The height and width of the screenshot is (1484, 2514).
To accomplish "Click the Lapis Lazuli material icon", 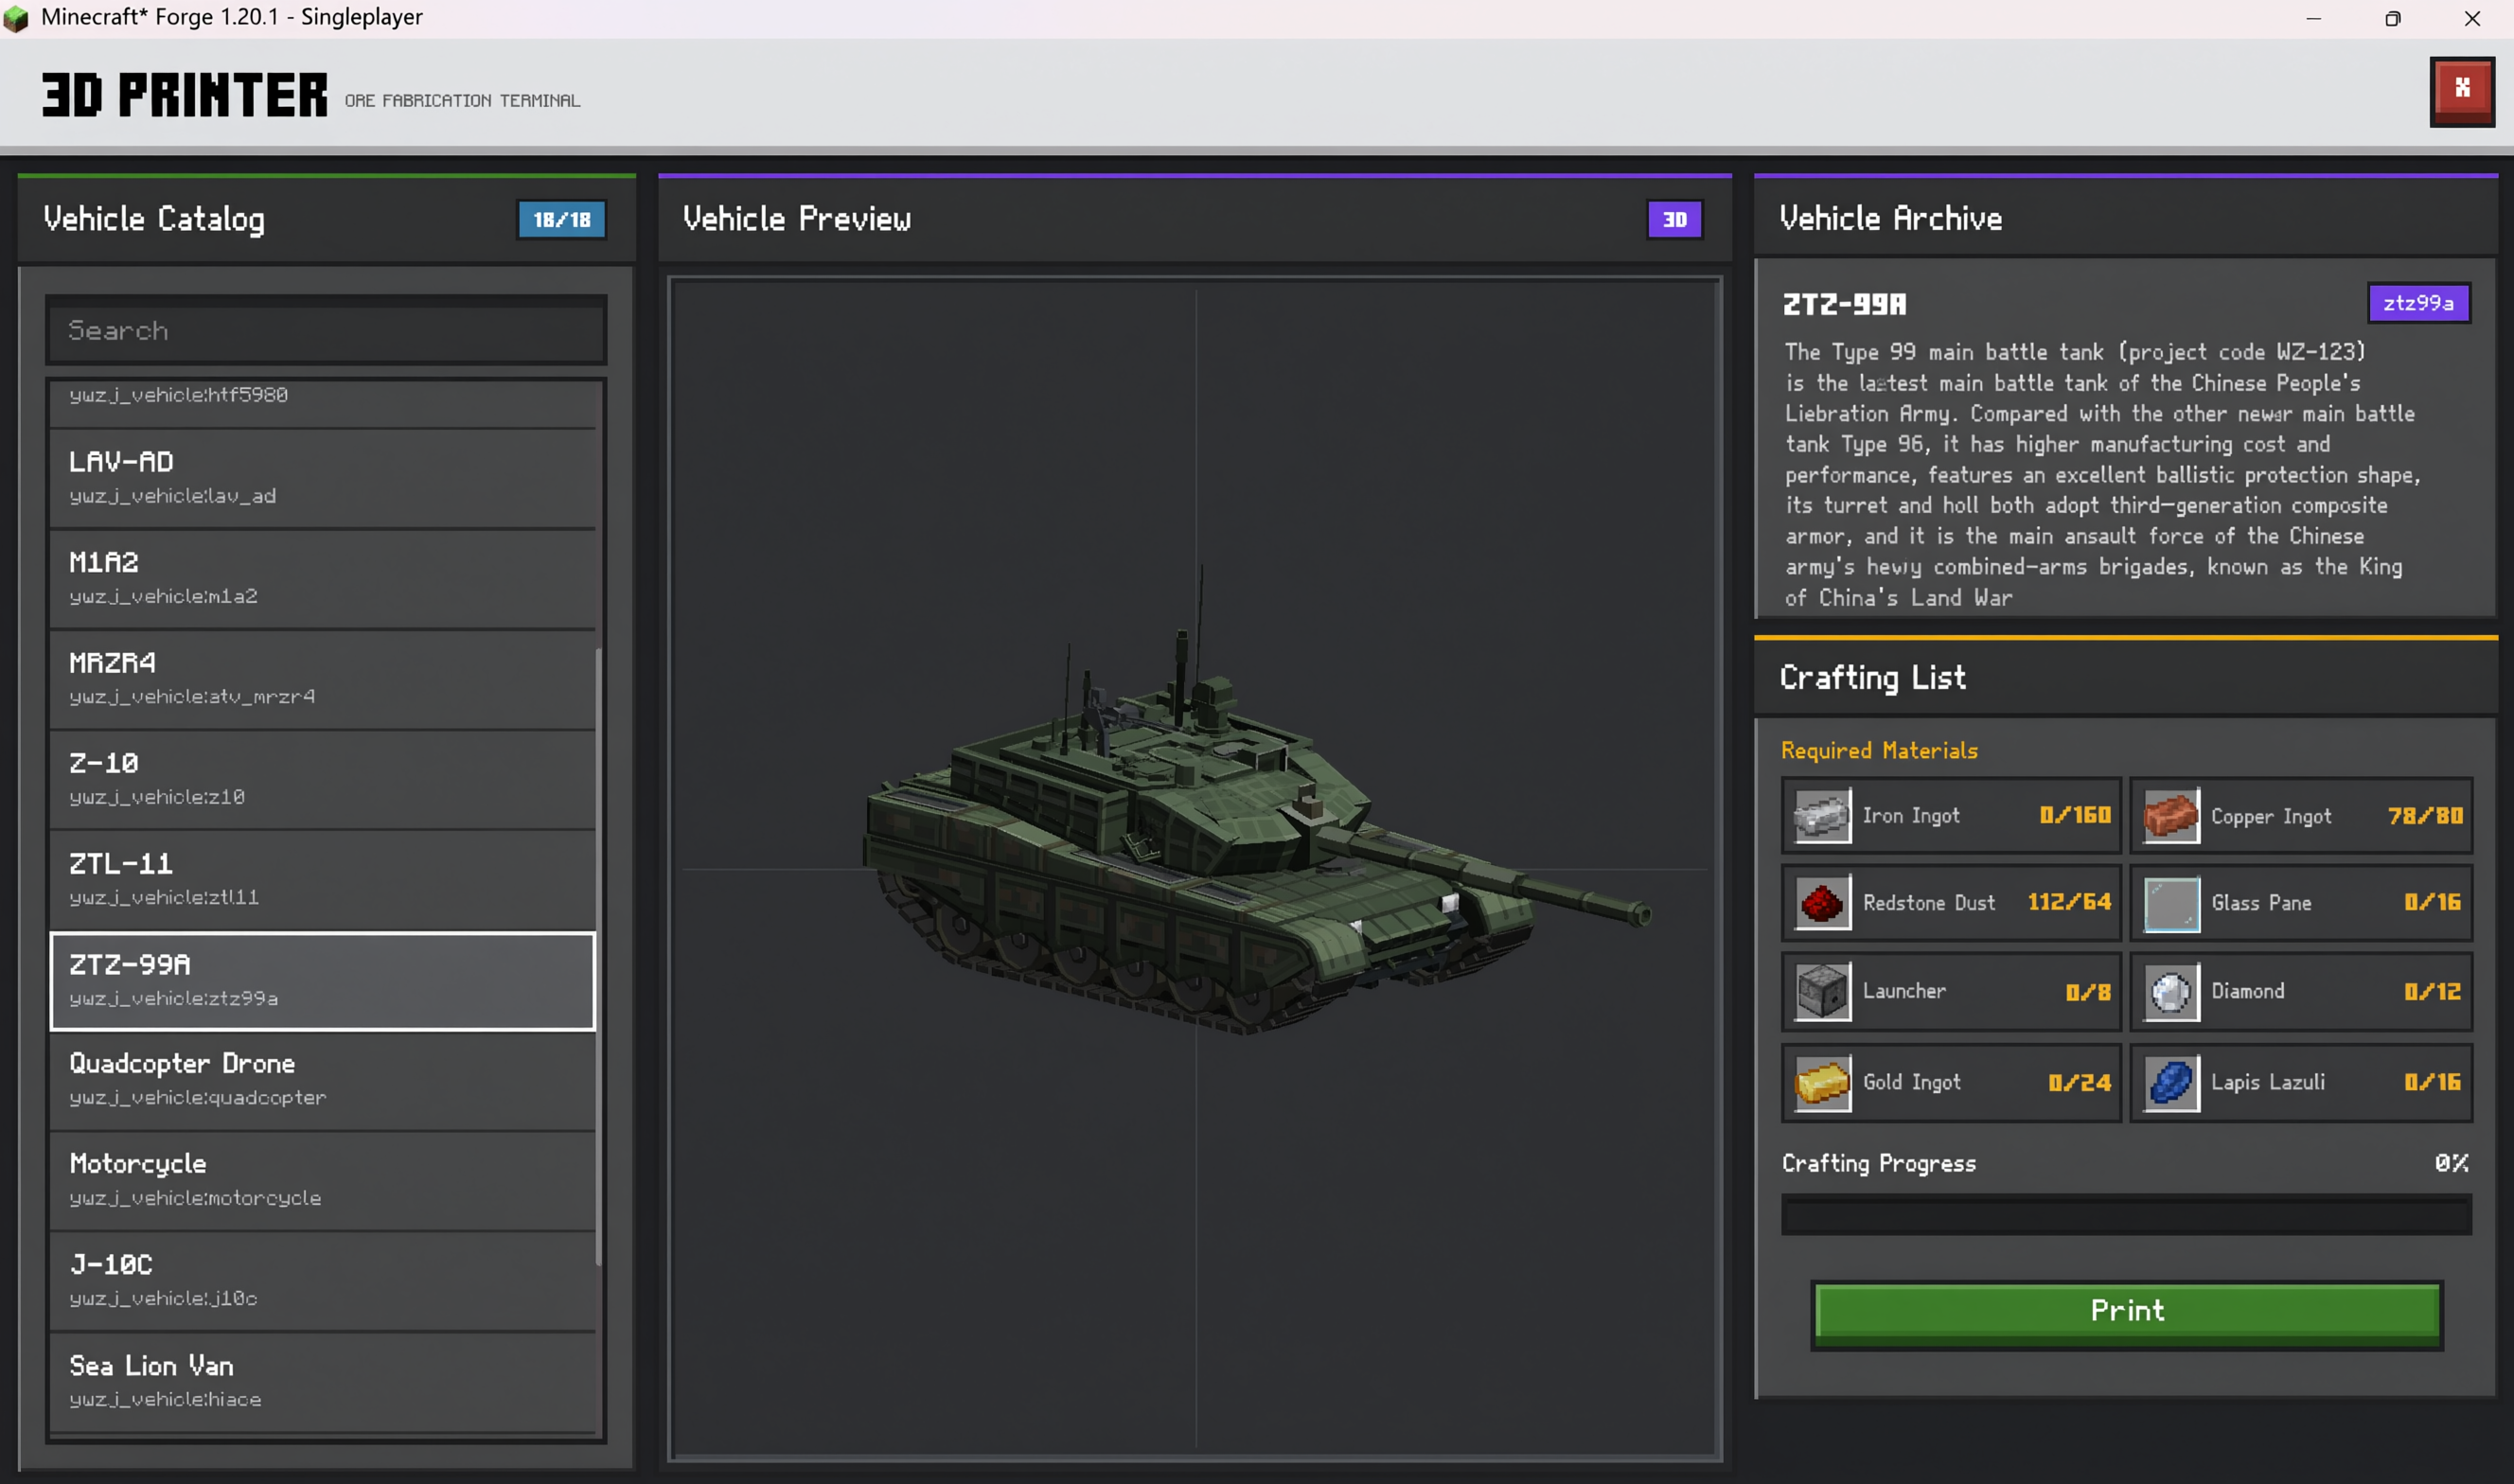I will [2171, 1083].
